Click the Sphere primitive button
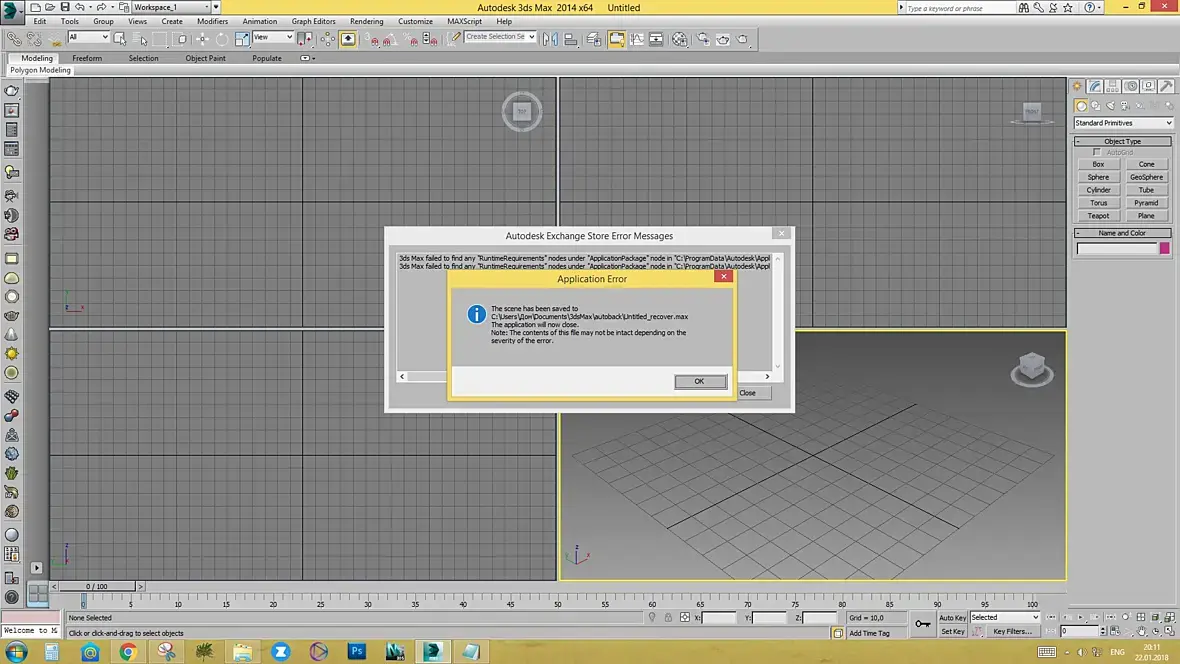This screenshot has height=664, width=1180. 1098,177
